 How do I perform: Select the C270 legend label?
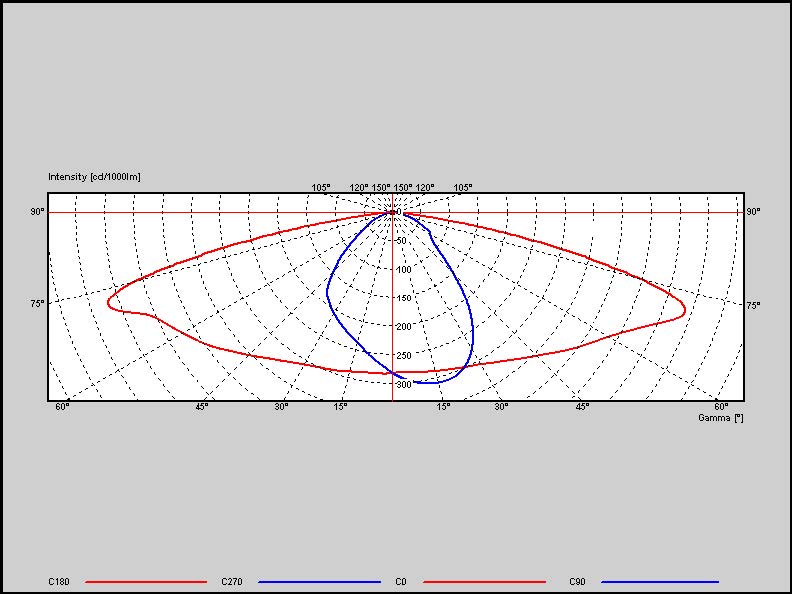coord(232,582)
